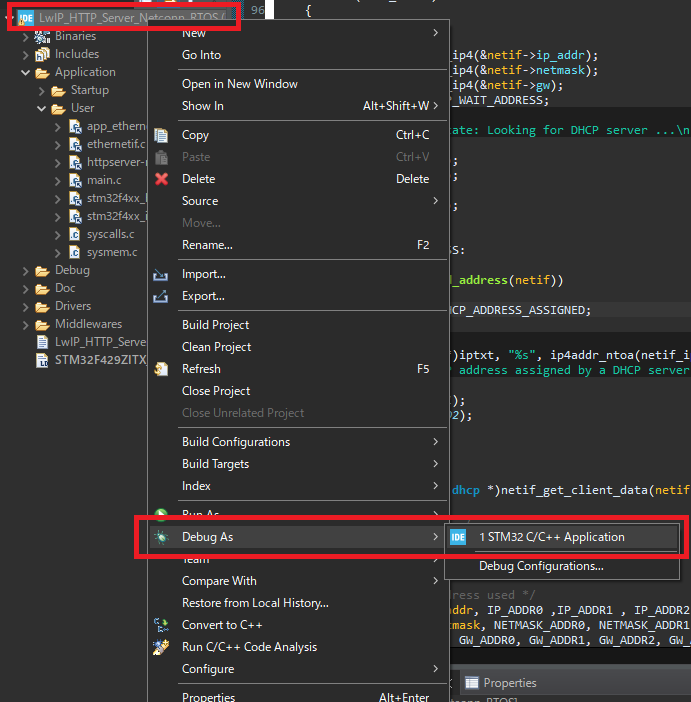Open the Source submenu
The height and width of the screenshot is (702, 691).
pyautogui.click(x=298, y=201)
